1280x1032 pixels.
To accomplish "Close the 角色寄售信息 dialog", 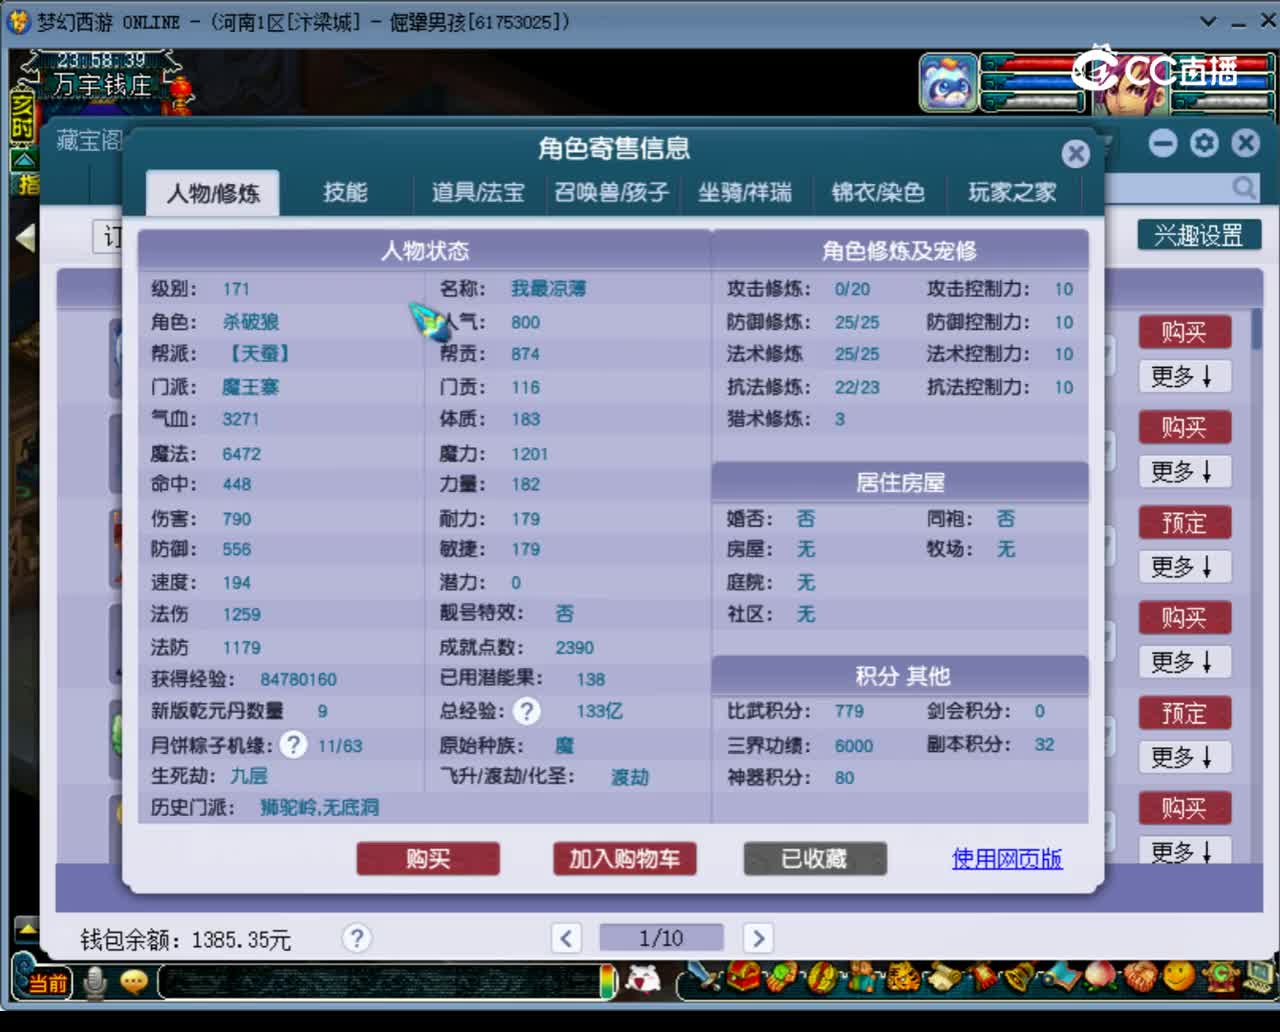I will [1075, 153].
